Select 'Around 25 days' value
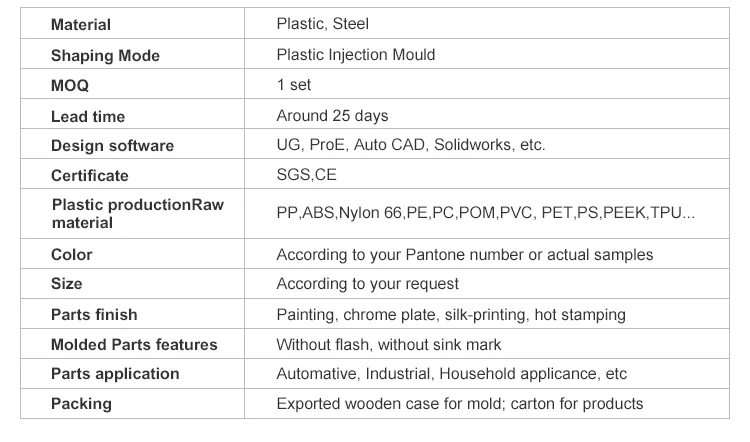The image size is (750, 442). [x=332, y=117]
